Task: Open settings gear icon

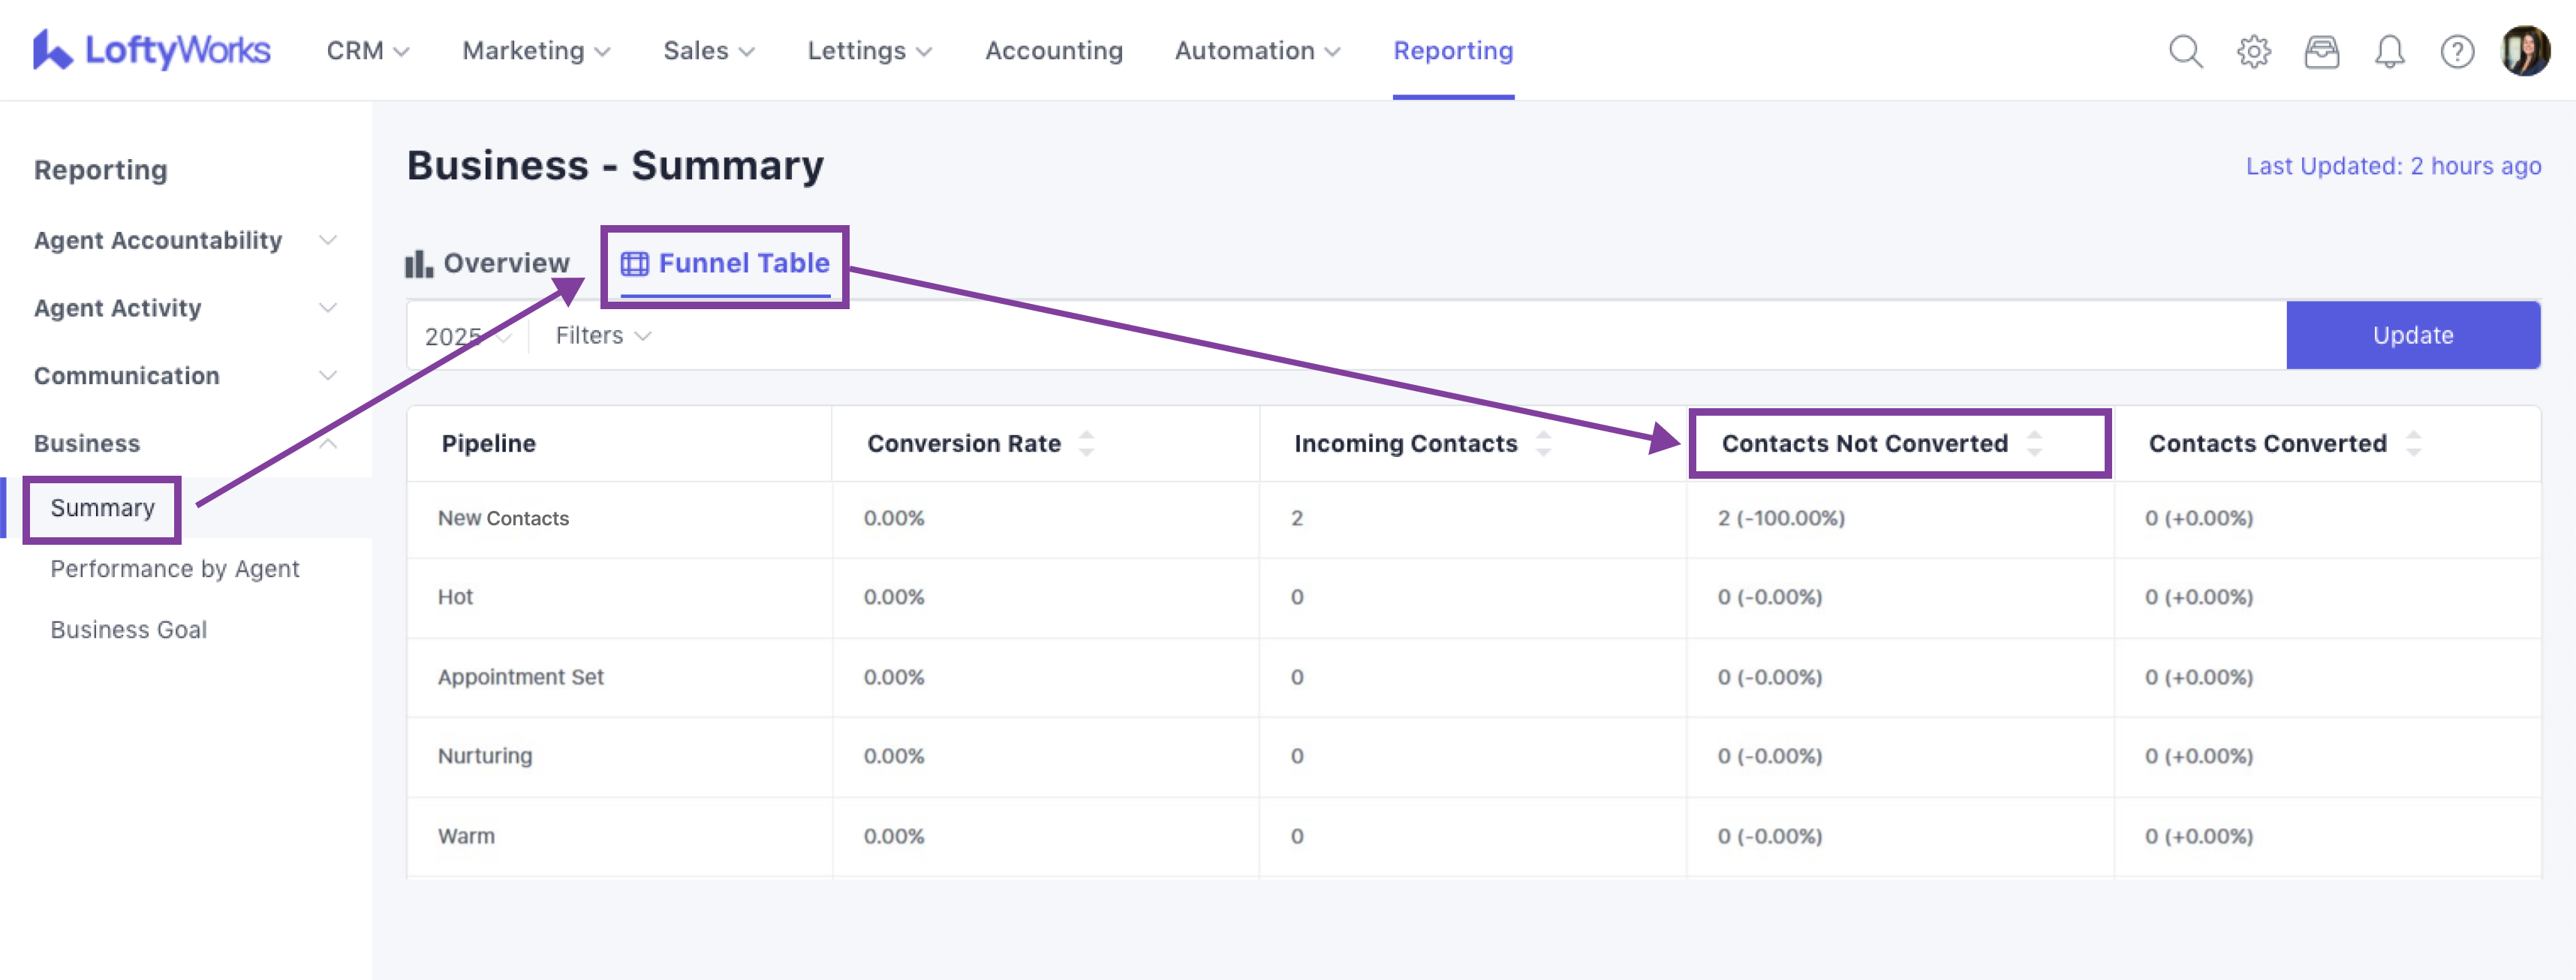Action: pyautogui.click(x=2253, y=51)
